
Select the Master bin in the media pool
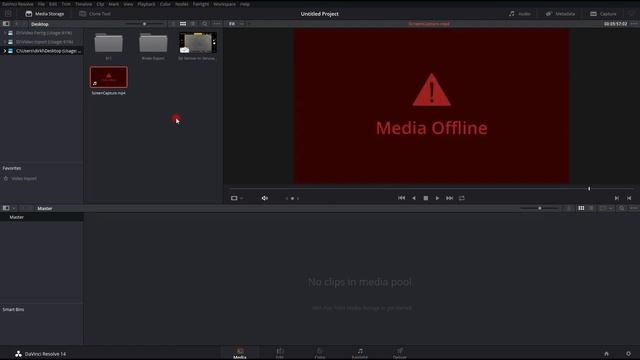click(42, 218)
